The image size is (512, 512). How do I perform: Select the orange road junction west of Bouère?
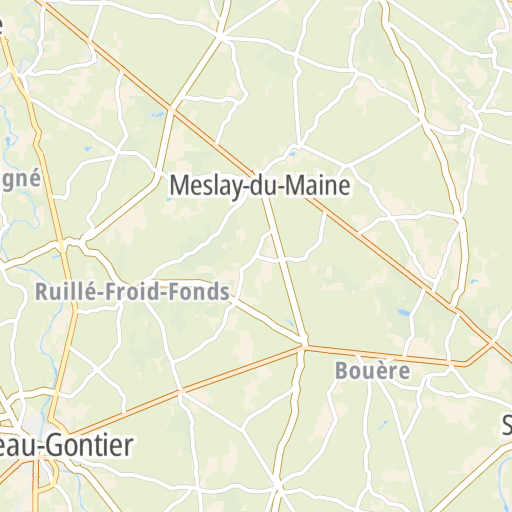(x=304, y=347)
